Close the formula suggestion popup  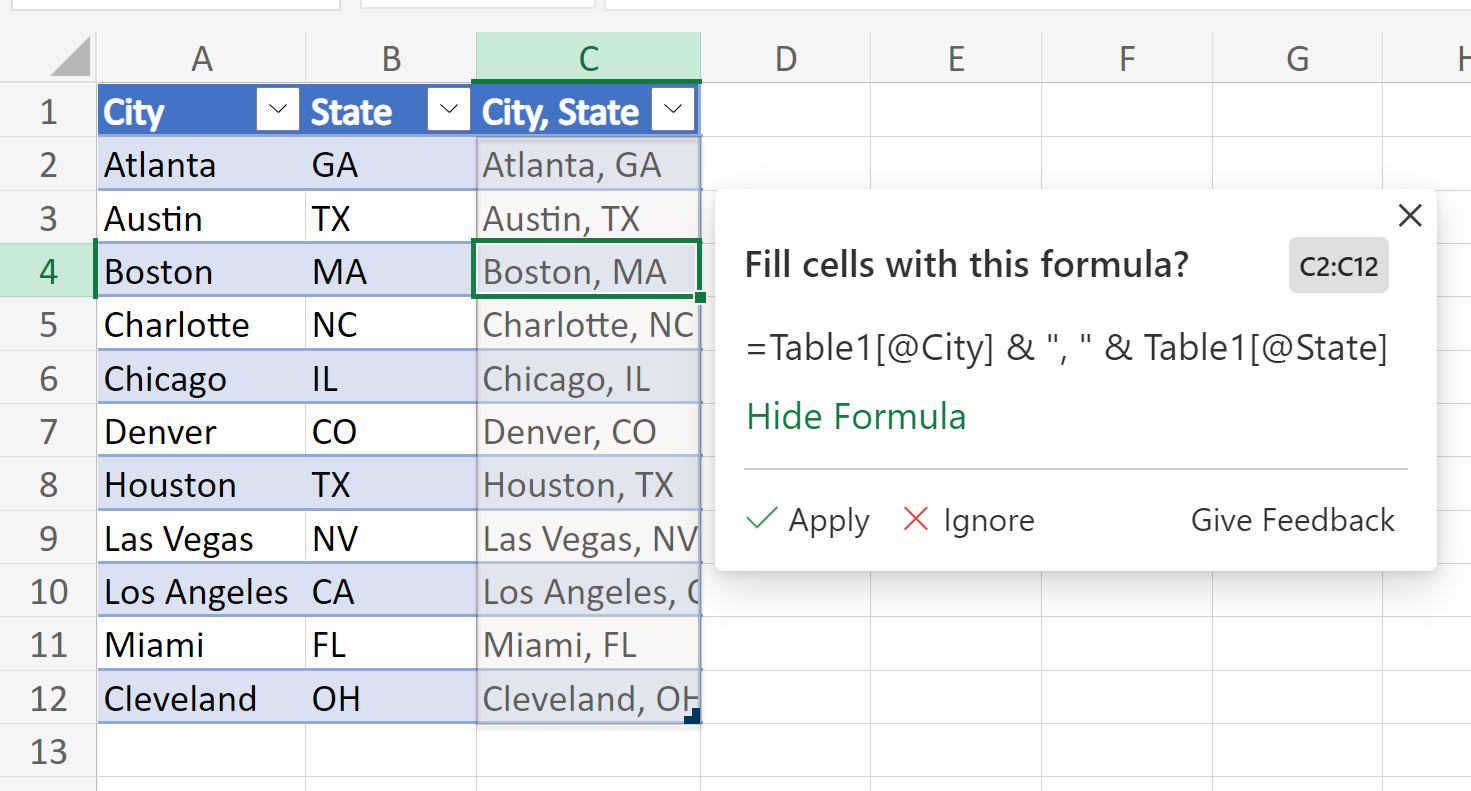click(x=1410, y=215)
